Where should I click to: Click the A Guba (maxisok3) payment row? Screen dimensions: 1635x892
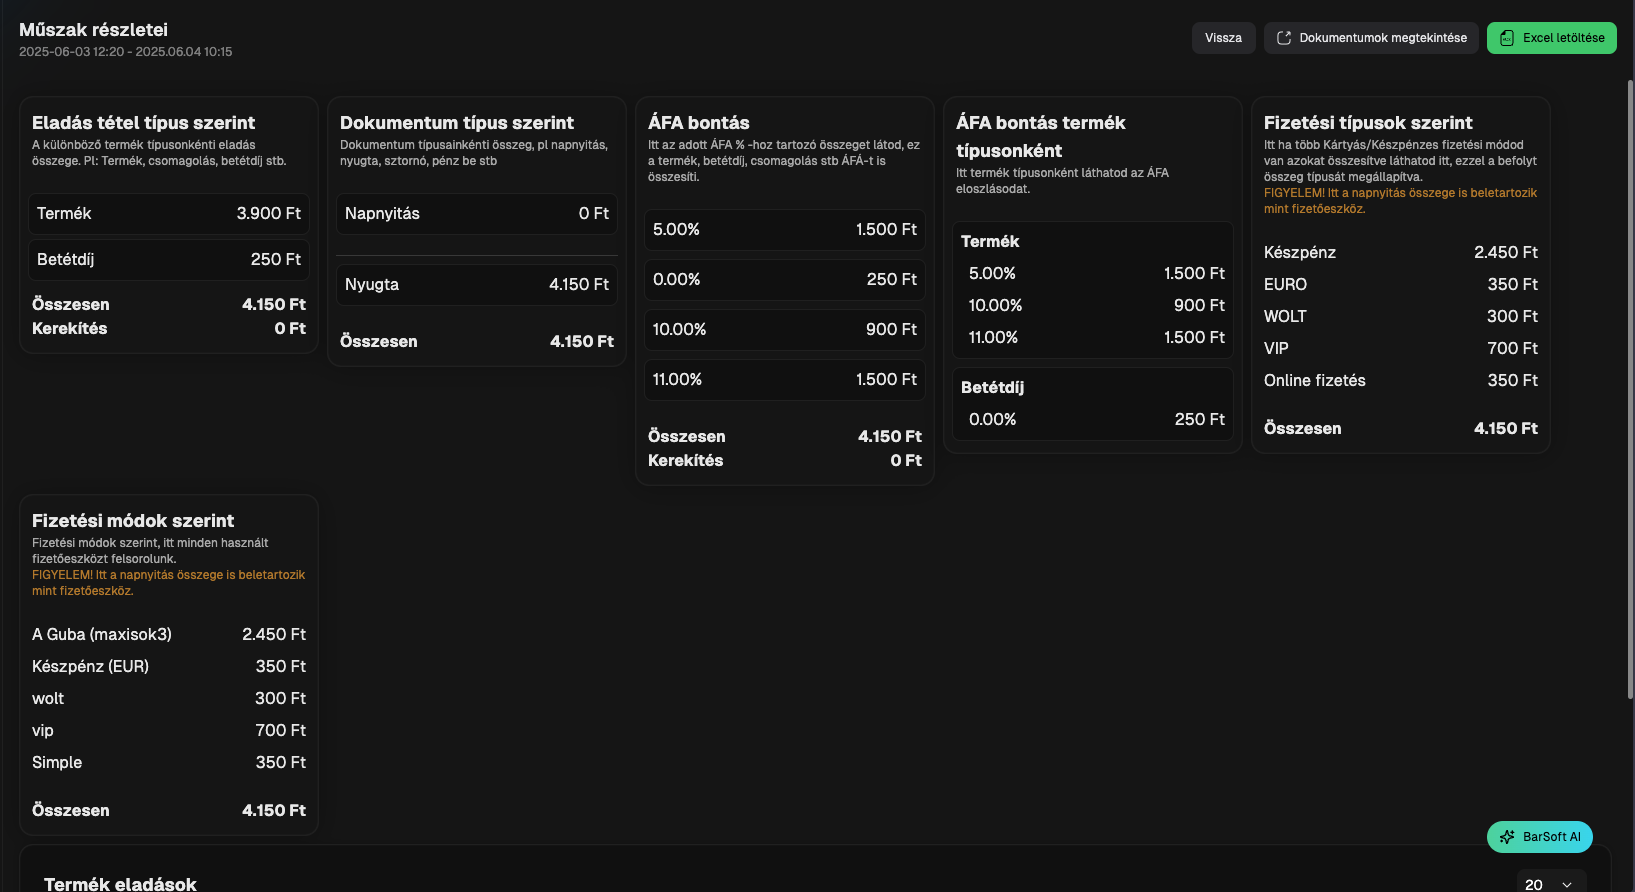tap(169, 635)
